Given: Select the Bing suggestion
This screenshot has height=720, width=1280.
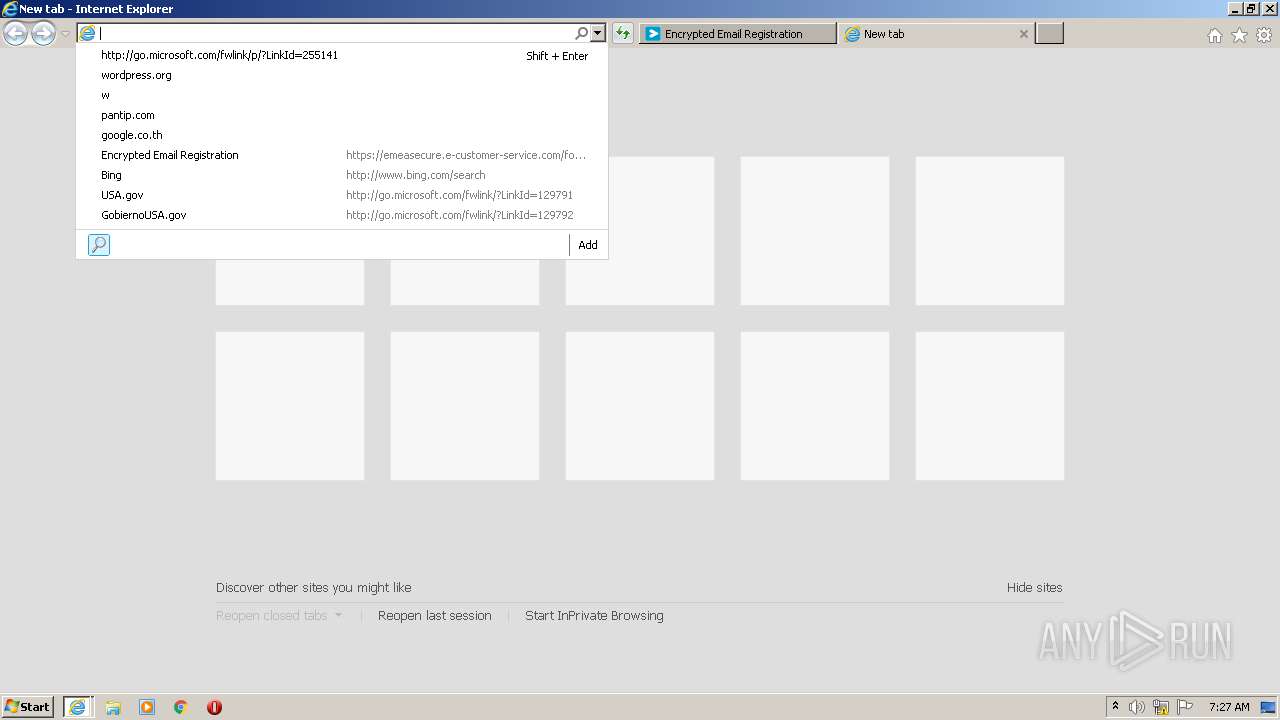Looking at the screenshot, I should coord(342,175).
